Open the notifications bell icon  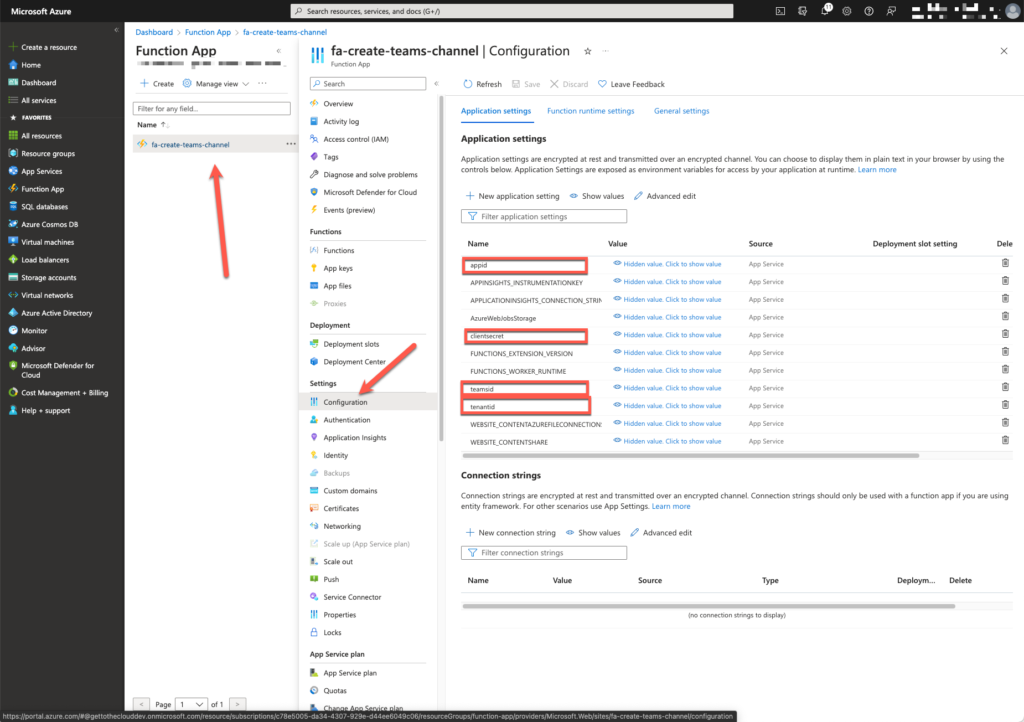pos(825,10)
